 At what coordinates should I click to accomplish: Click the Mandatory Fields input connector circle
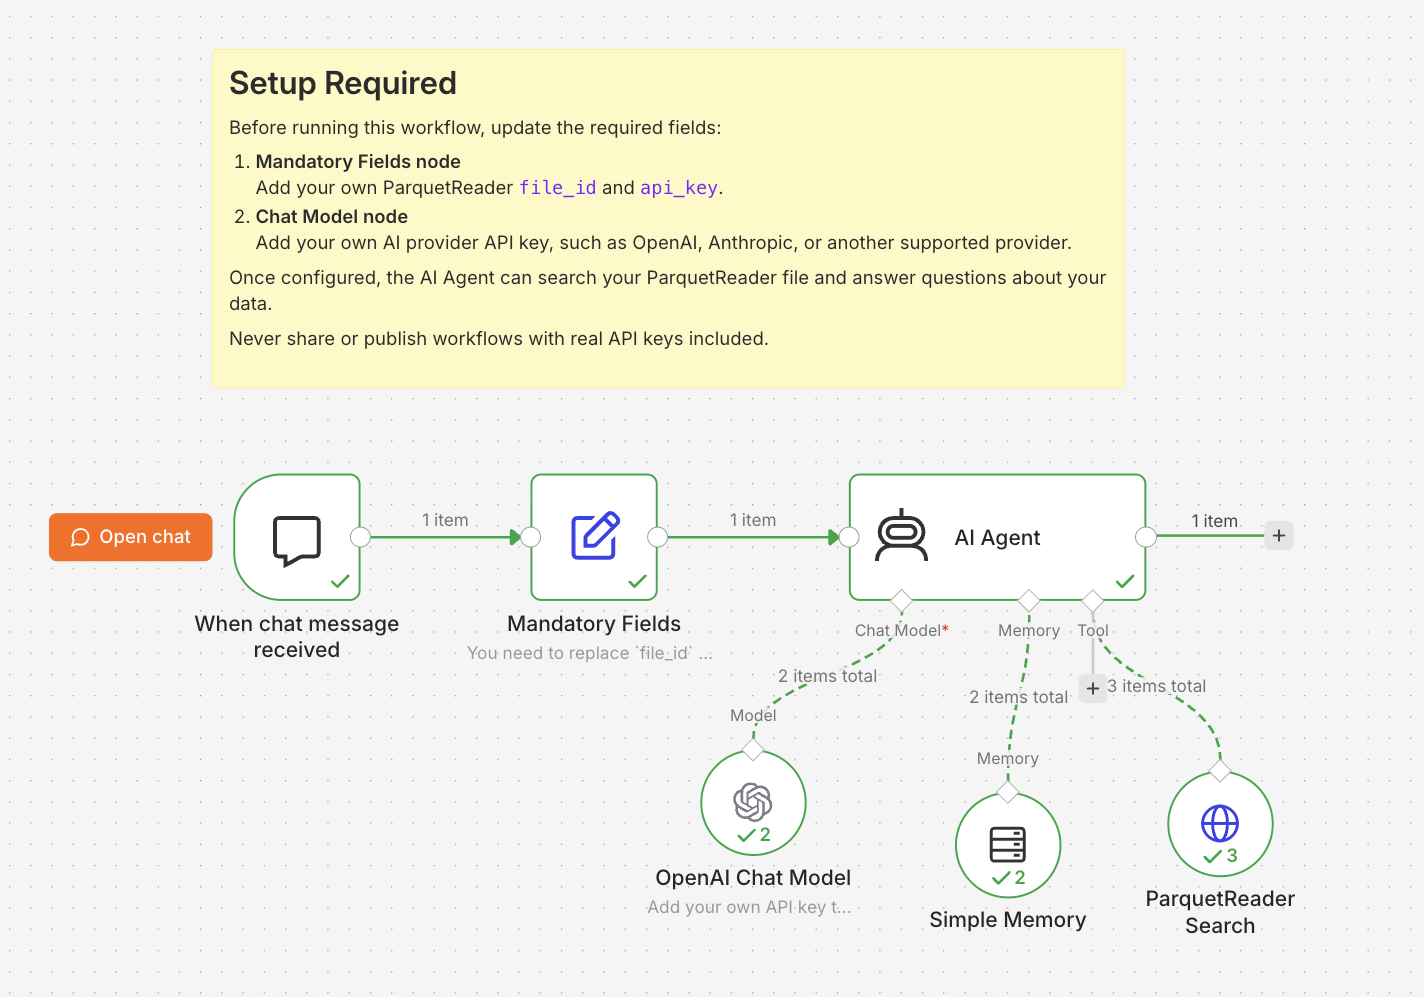pyautogui.click(x=531, y=537)
